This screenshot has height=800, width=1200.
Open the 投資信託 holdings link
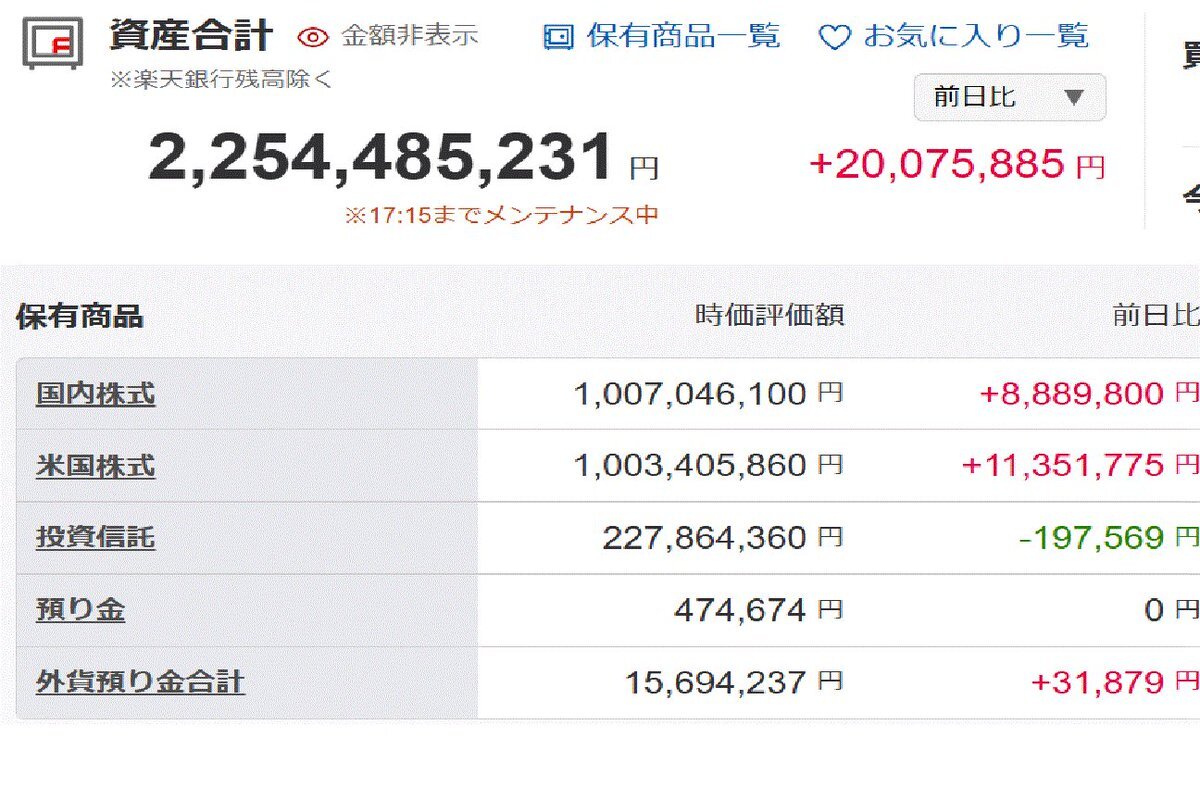[96, 538]
